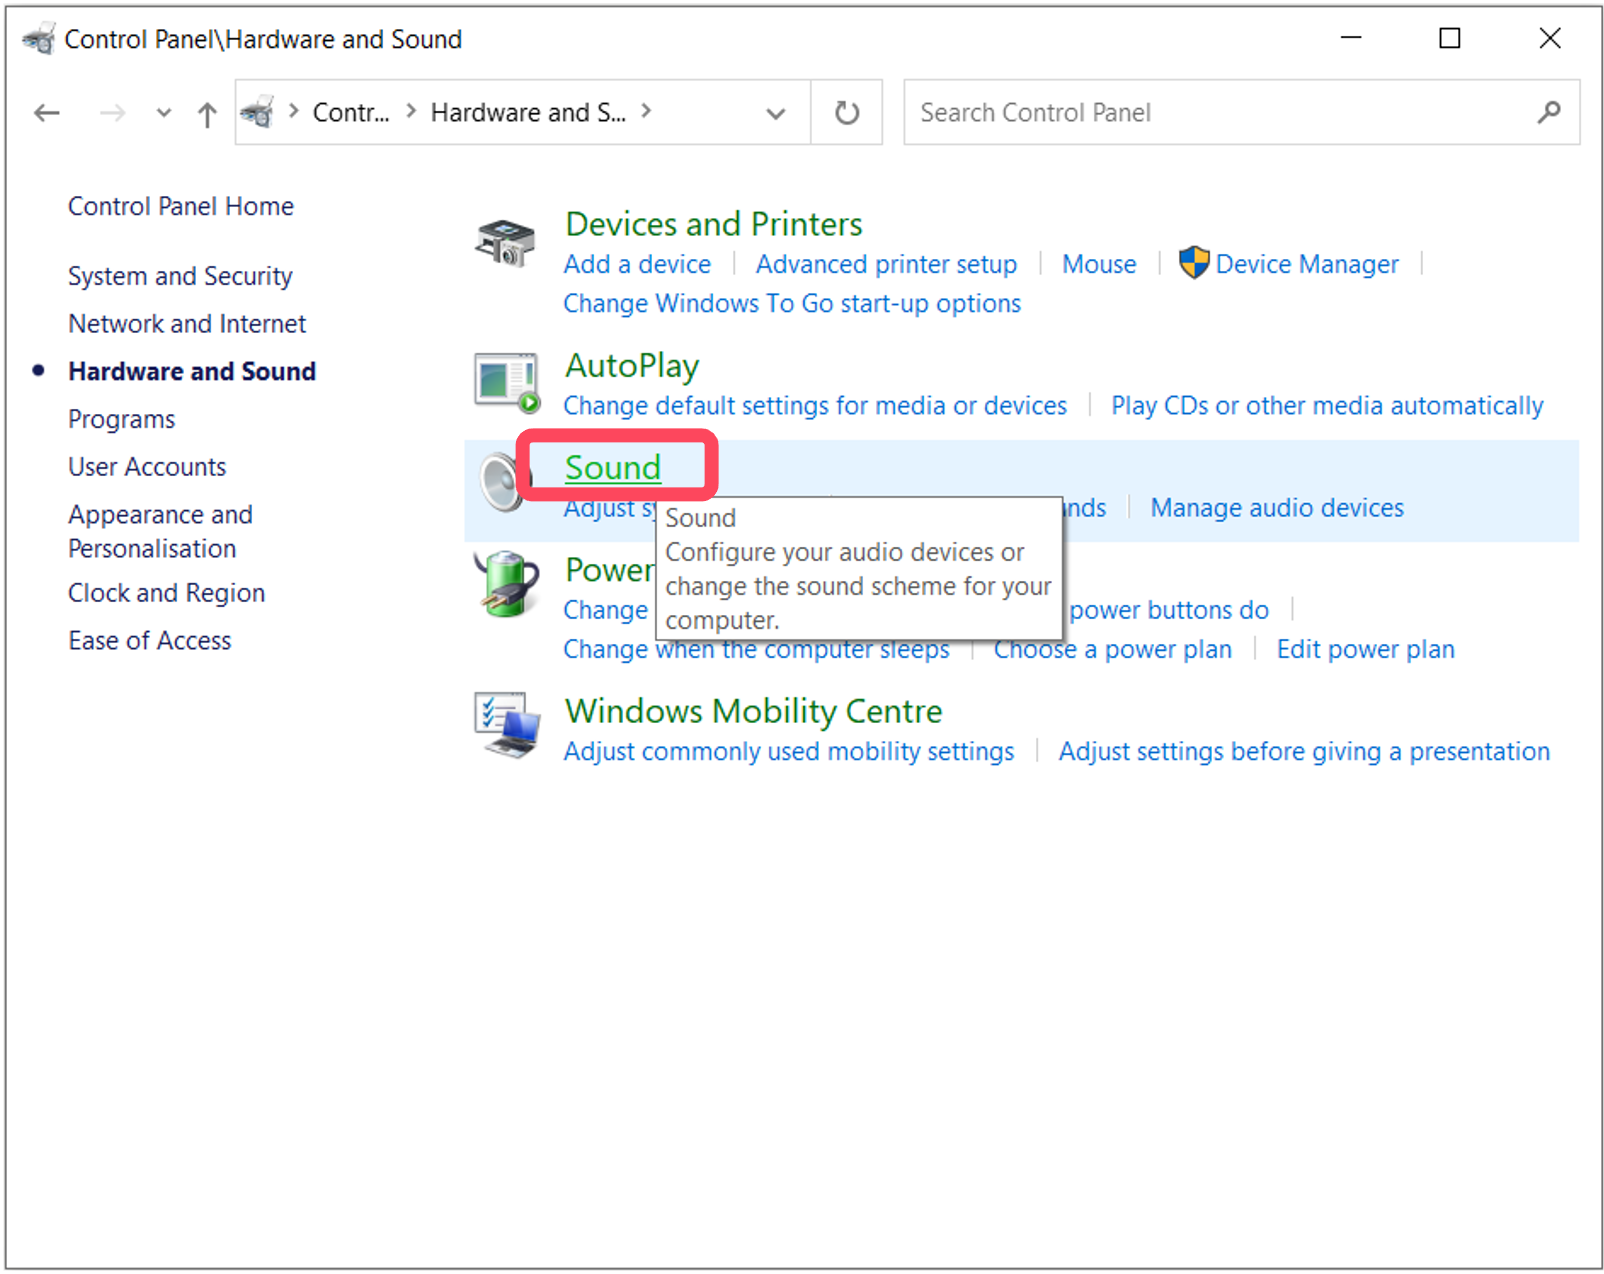Go to Programs category

click(x=122, y=419)
